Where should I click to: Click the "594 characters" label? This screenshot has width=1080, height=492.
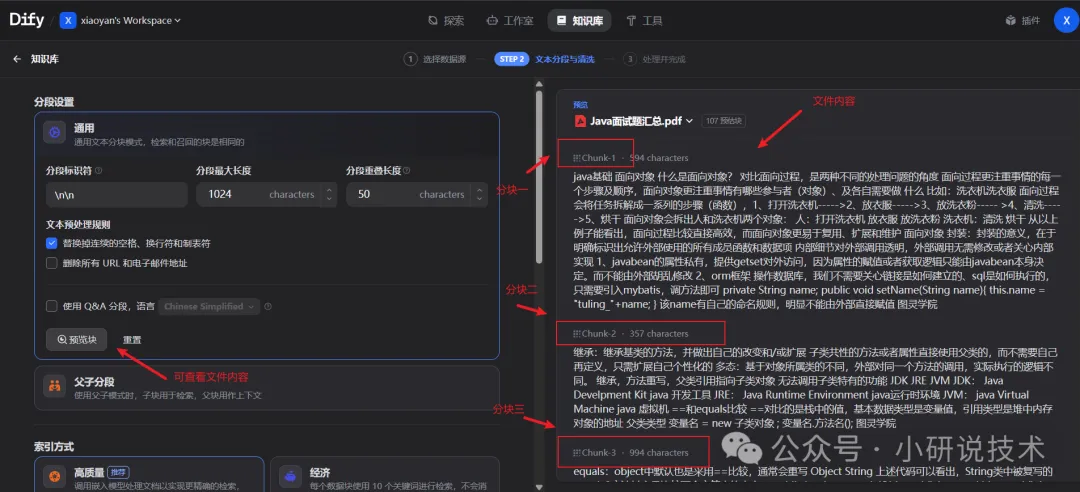pyautogui.click(x=658, y=158)
